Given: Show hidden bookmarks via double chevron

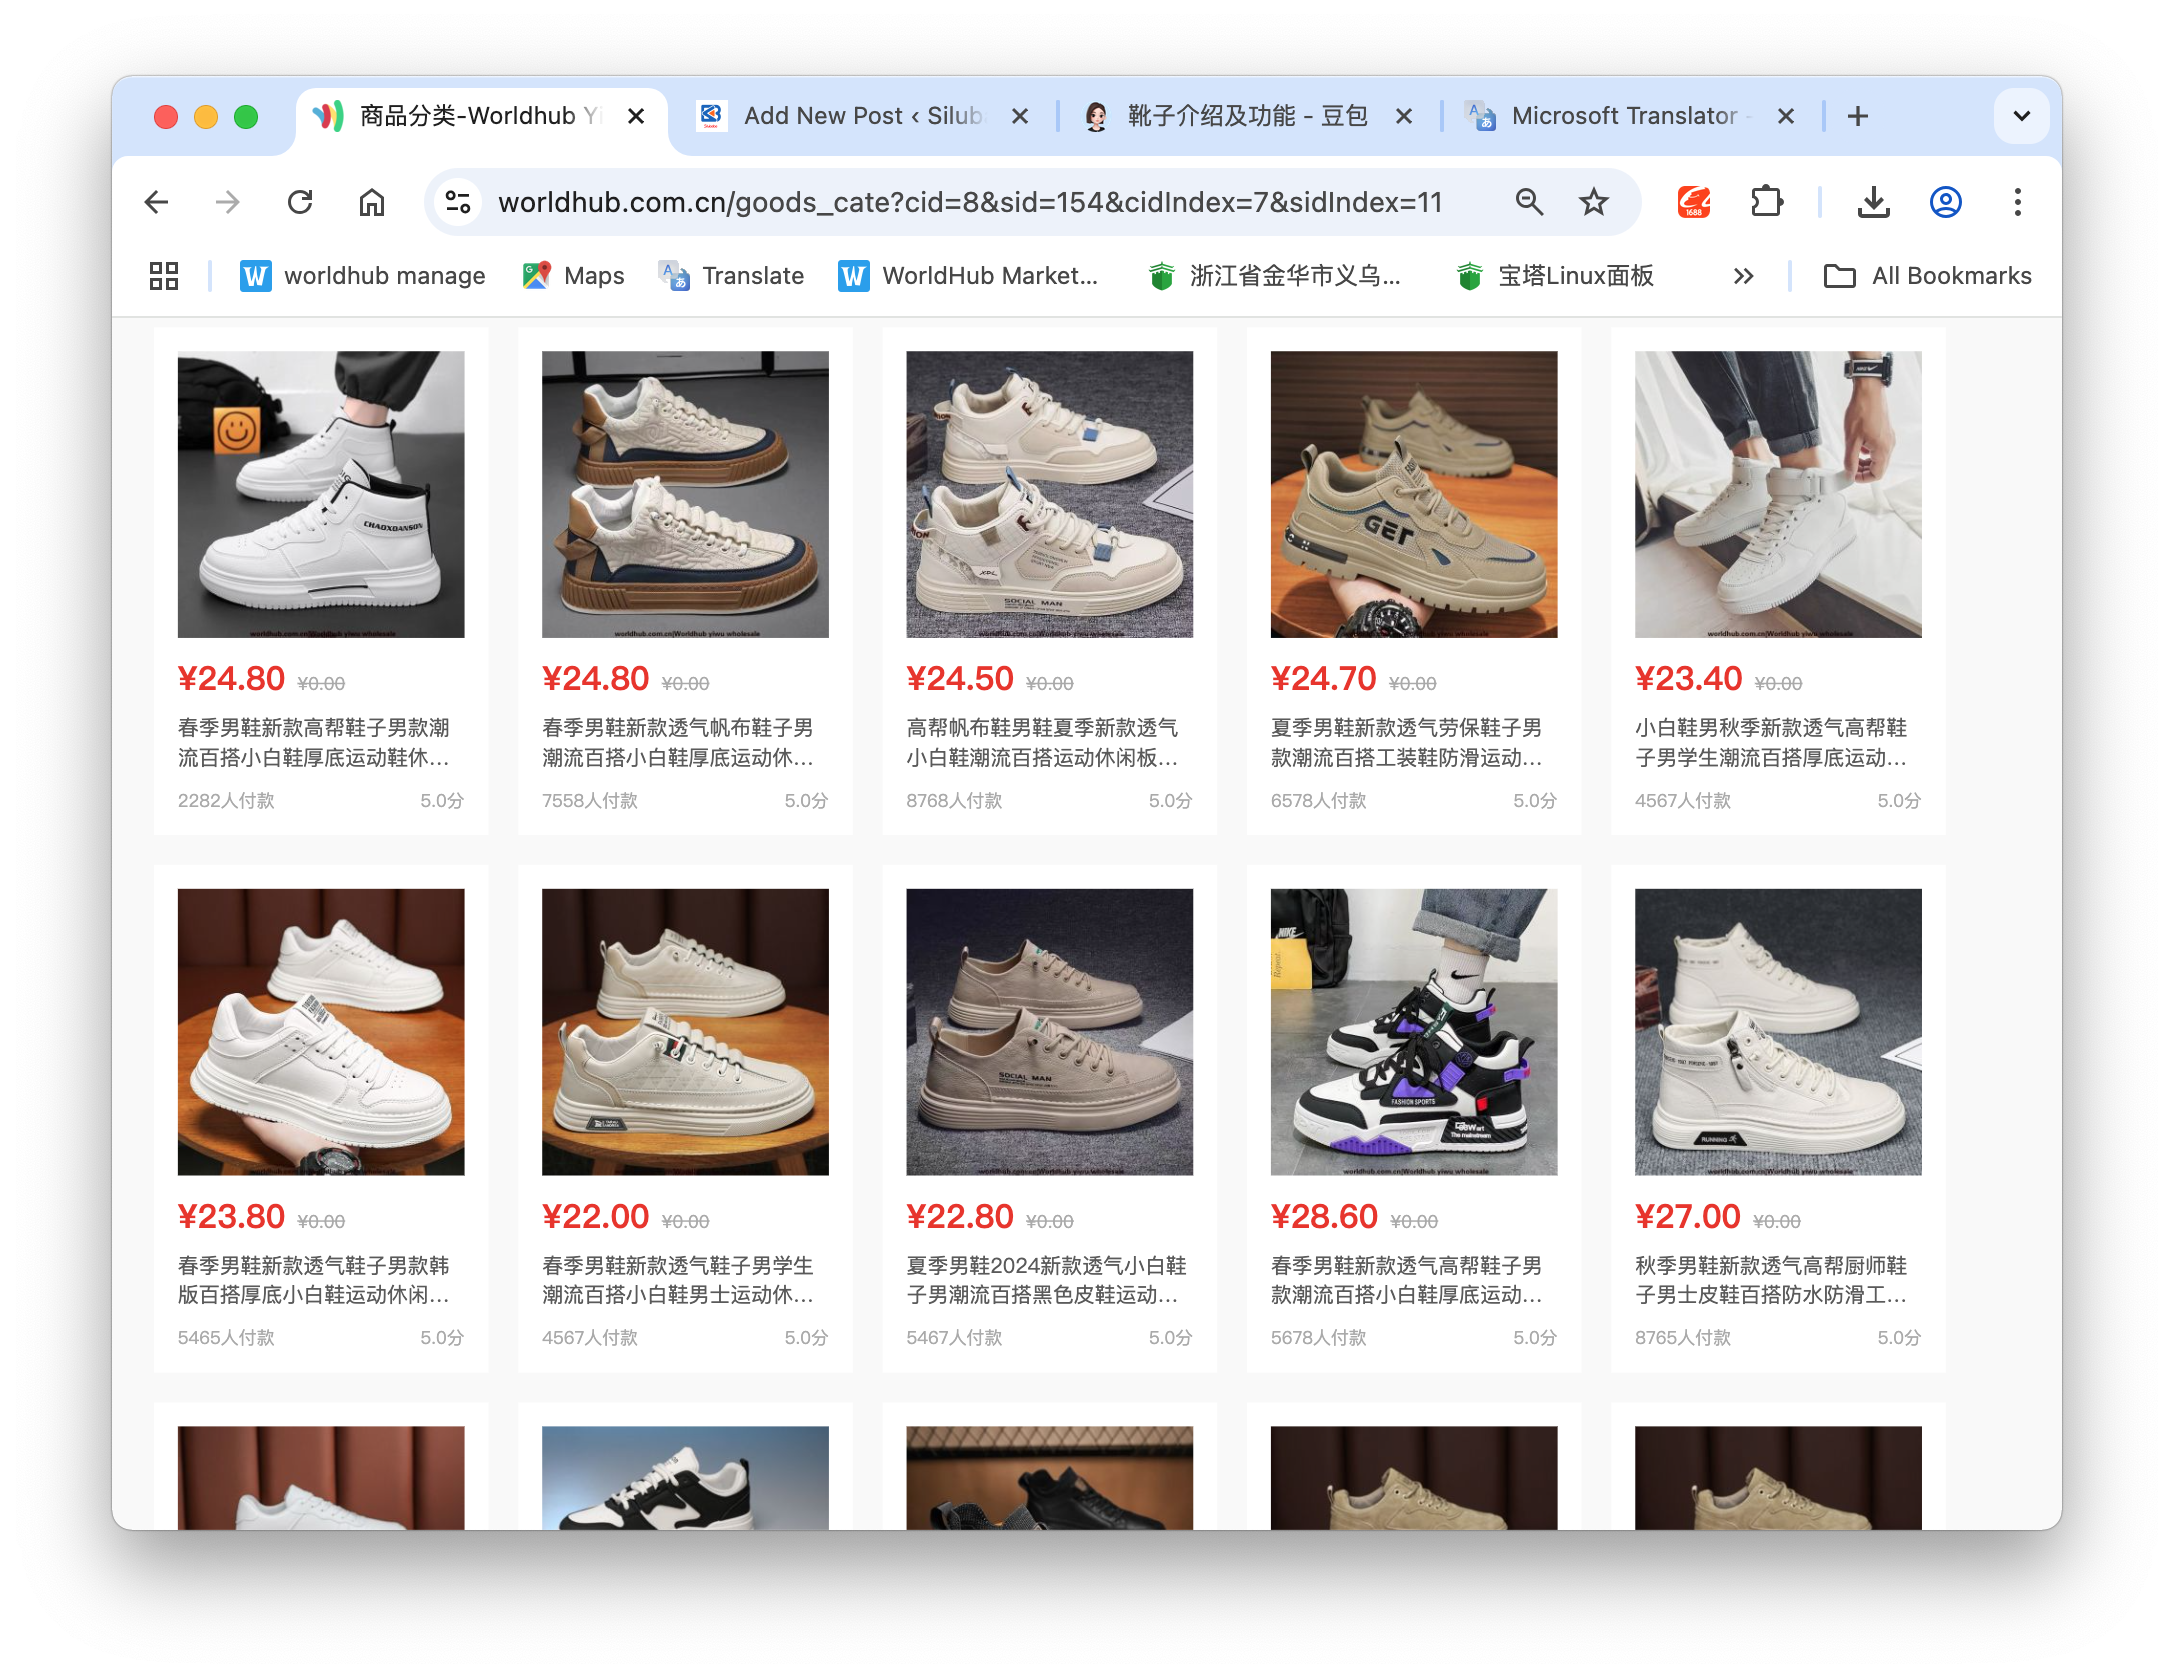Looking at the screenshot, I should pos(1743,276).
